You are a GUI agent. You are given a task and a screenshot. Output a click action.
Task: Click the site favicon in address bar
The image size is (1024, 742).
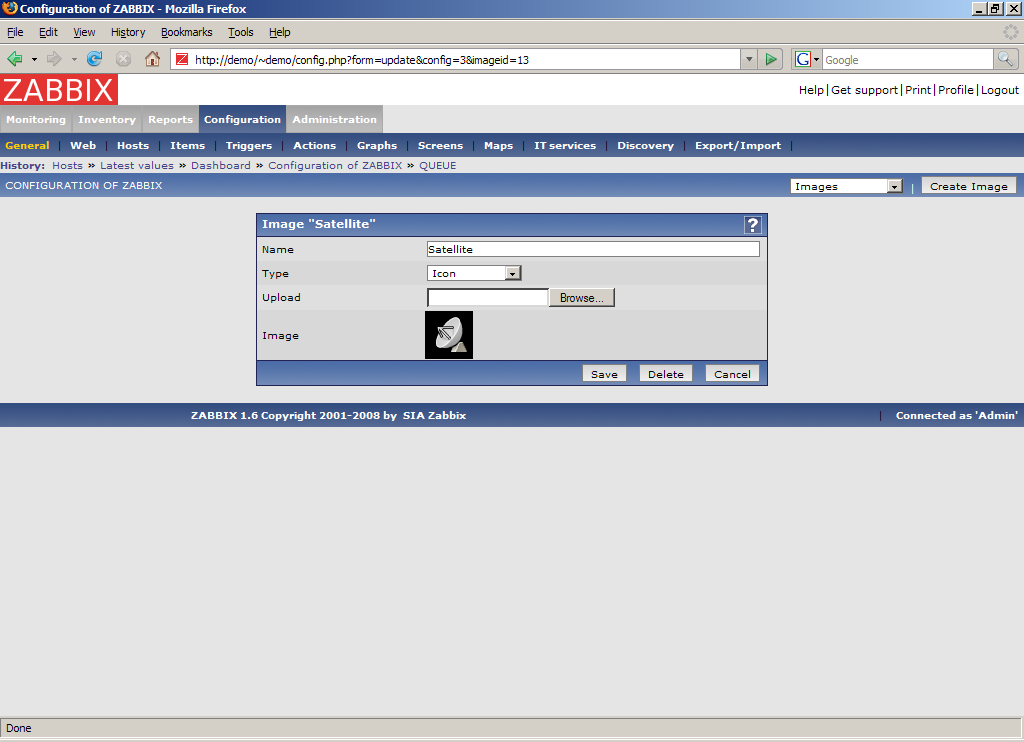182,59
